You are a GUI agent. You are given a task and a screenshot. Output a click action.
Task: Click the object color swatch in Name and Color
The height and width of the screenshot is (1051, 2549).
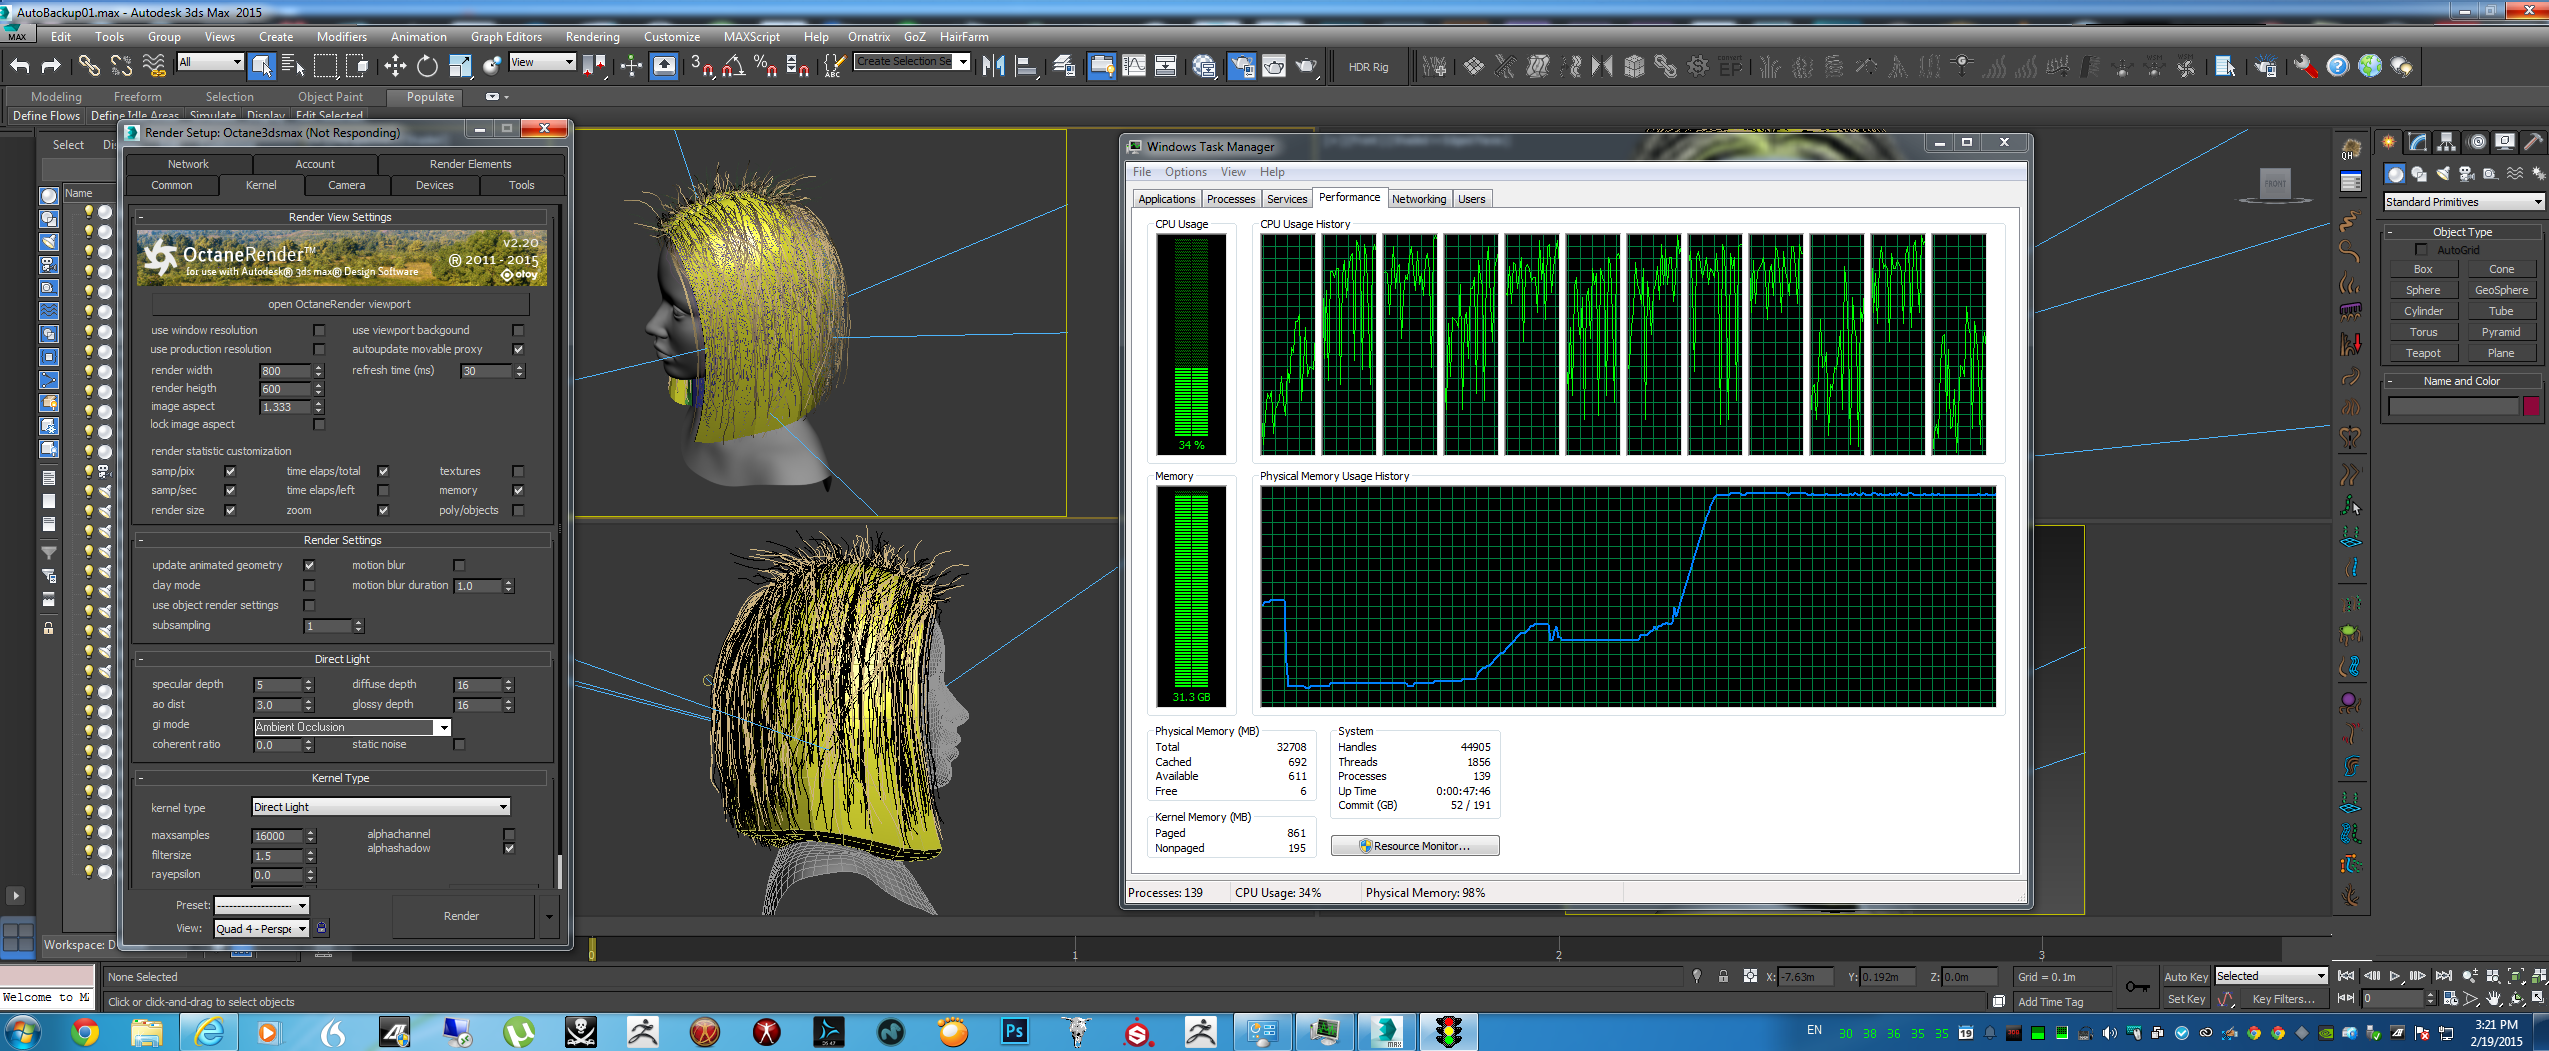tap(2531, 406)
